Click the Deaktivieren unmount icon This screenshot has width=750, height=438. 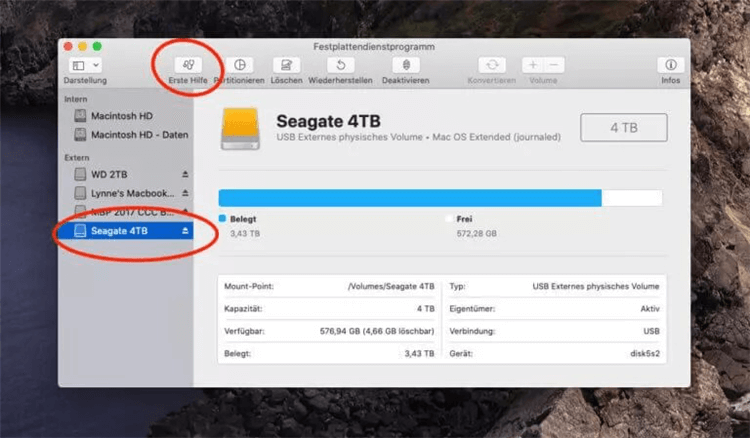pos(406,65)
